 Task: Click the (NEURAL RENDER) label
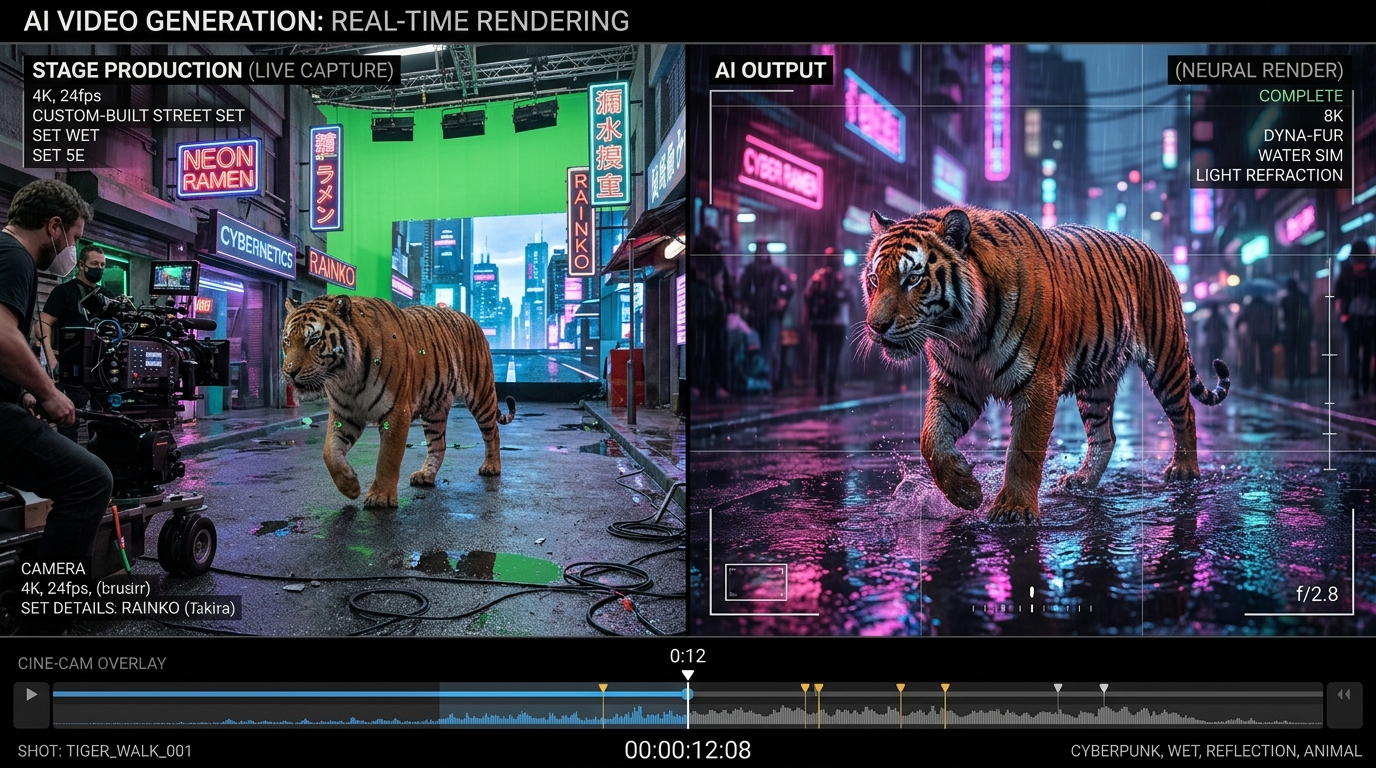pyautogui.click(x=1259, y=70)
